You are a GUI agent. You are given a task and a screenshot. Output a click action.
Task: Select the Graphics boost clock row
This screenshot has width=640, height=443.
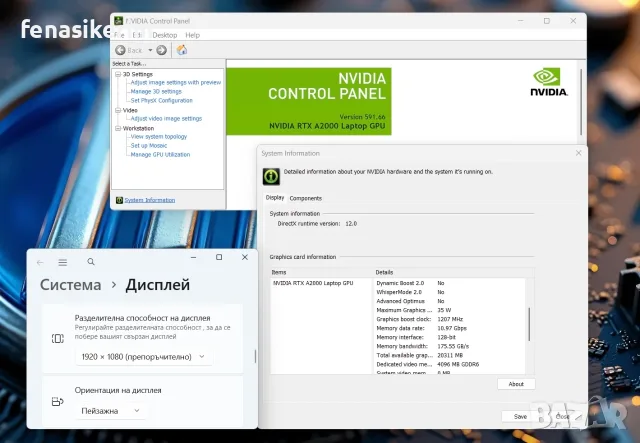[x=449, y=319]
